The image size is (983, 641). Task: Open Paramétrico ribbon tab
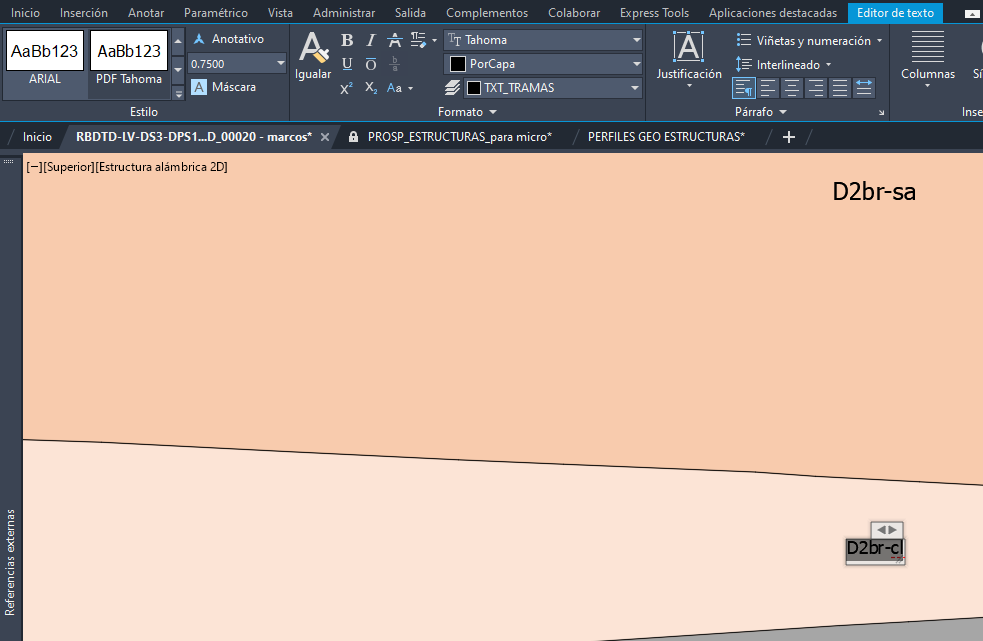(x=216, y=13)
